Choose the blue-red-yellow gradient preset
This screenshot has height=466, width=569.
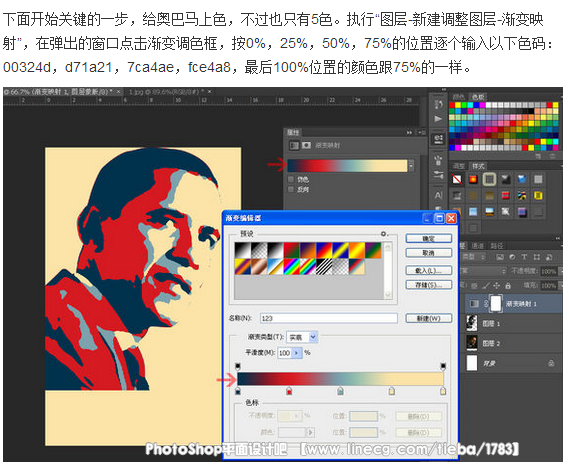(324, 250)
